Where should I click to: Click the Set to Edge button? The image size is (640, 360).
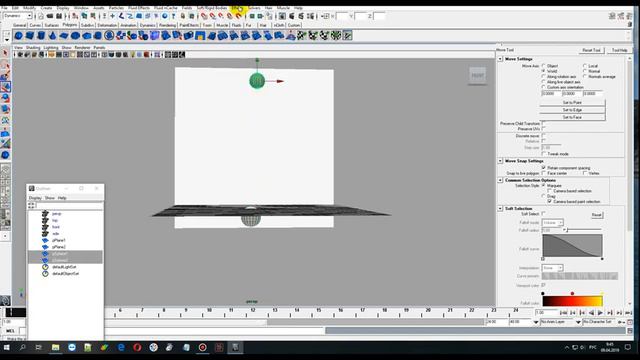coord(572,110)
